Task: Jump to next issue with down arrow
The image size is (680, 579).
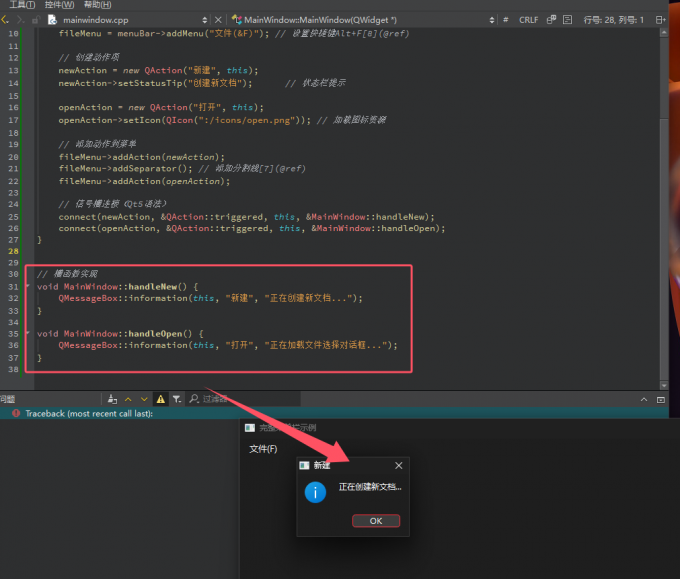Action: coord(144,399)
